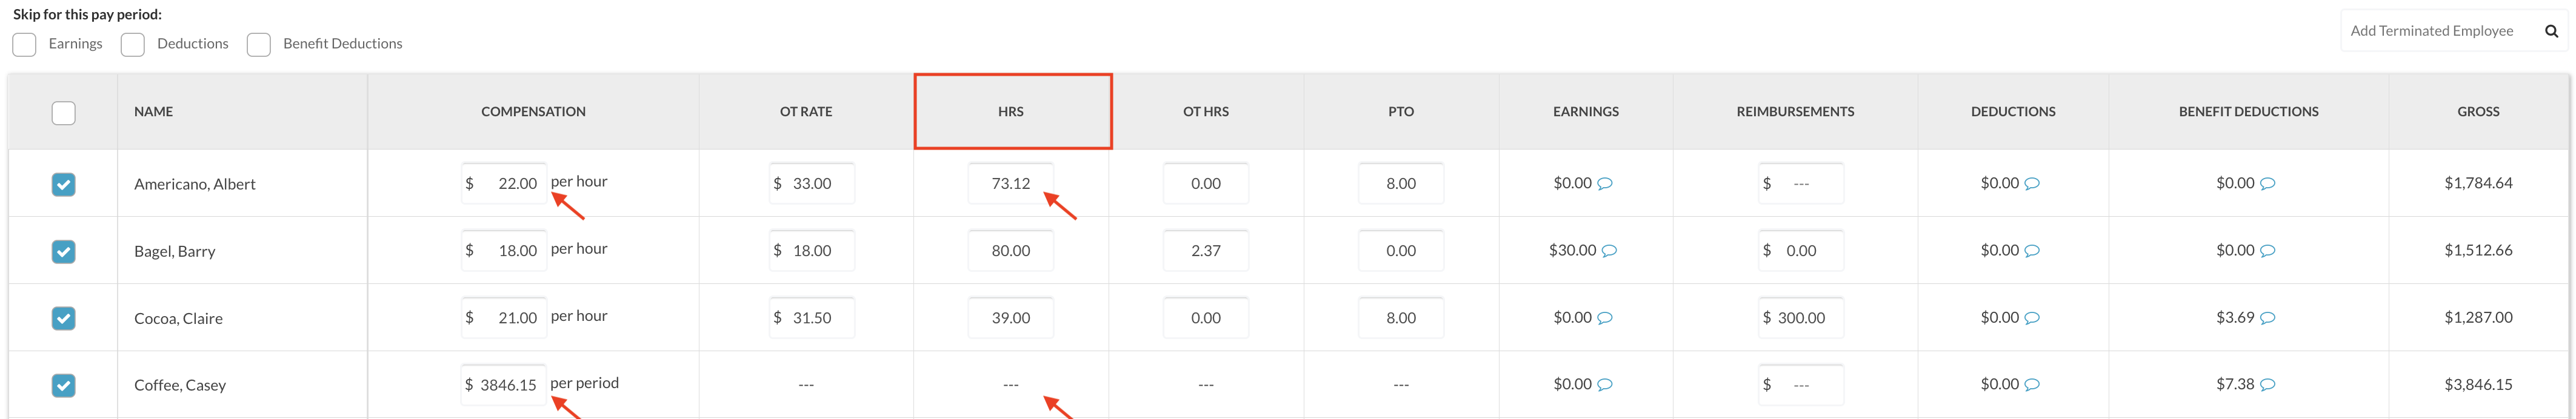
Task: Click Claire Cocoa's deductions comment bubble
Action: pos(2032,318)
